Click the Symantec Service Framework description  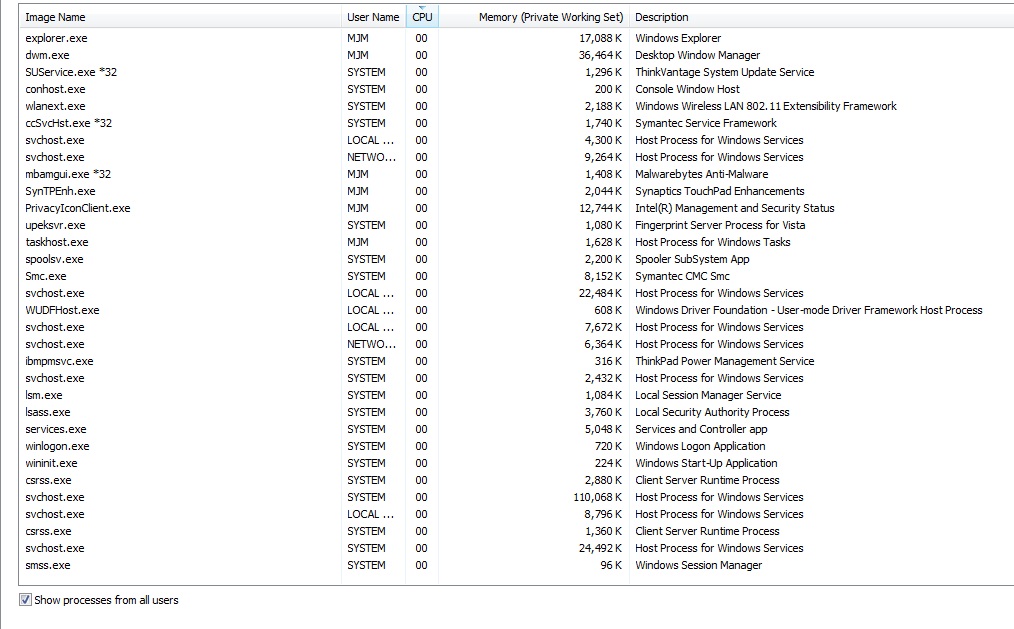coord(706,123)
